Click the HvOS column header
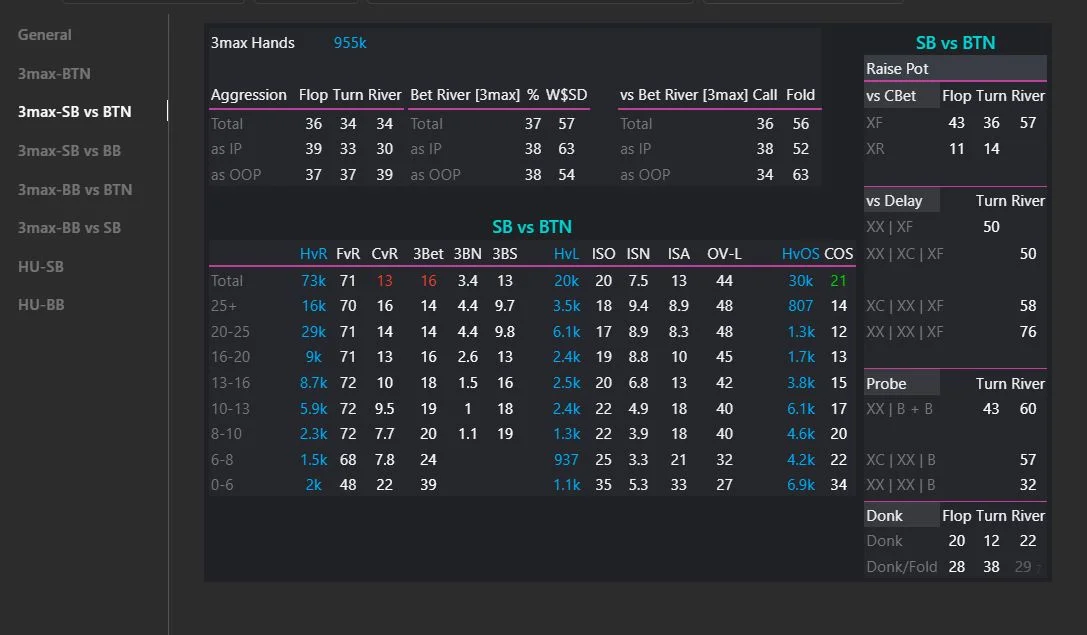The height and width of the screenshot is (635, 1087). [x=801, y=254]
